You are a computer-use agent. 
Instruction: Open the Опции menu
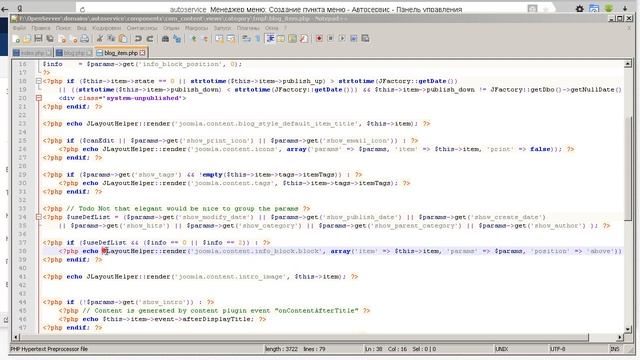(171, 28)
